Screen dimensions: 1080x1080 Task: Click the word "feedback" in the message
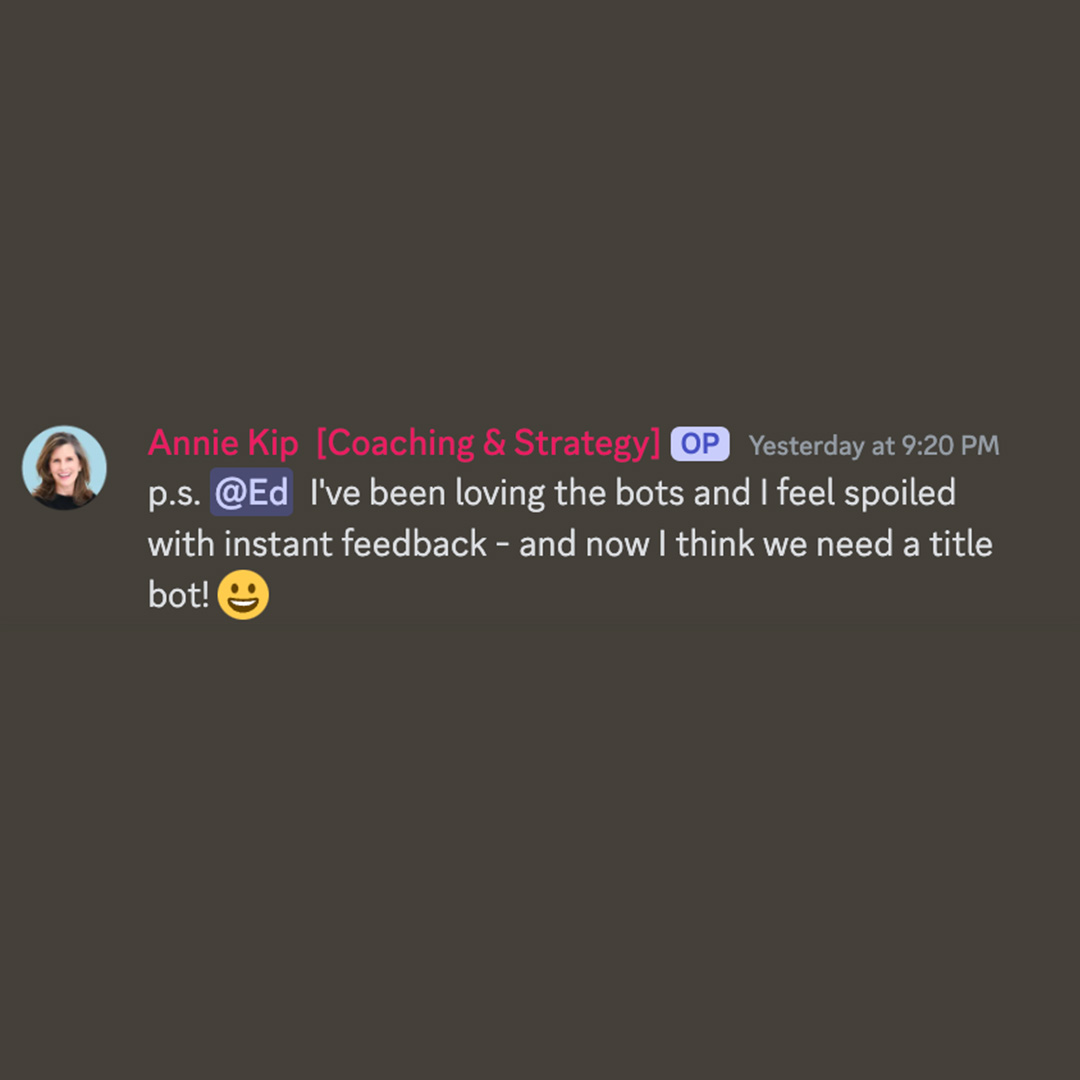point(415,544)
